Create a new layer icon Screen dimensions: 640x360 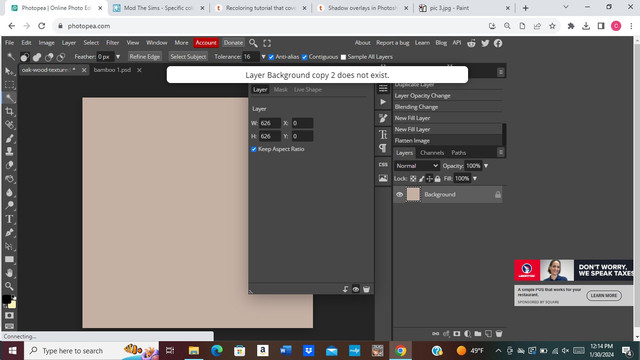[x=488, y=334]
